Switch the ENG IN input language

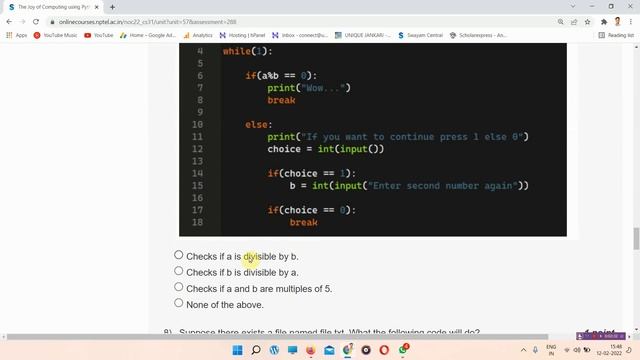click(x=551, y=350)
